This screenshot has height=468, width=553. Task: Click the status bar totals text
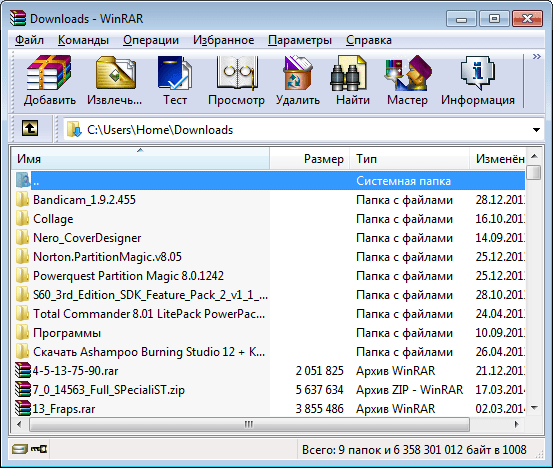(x=414, y=450)
